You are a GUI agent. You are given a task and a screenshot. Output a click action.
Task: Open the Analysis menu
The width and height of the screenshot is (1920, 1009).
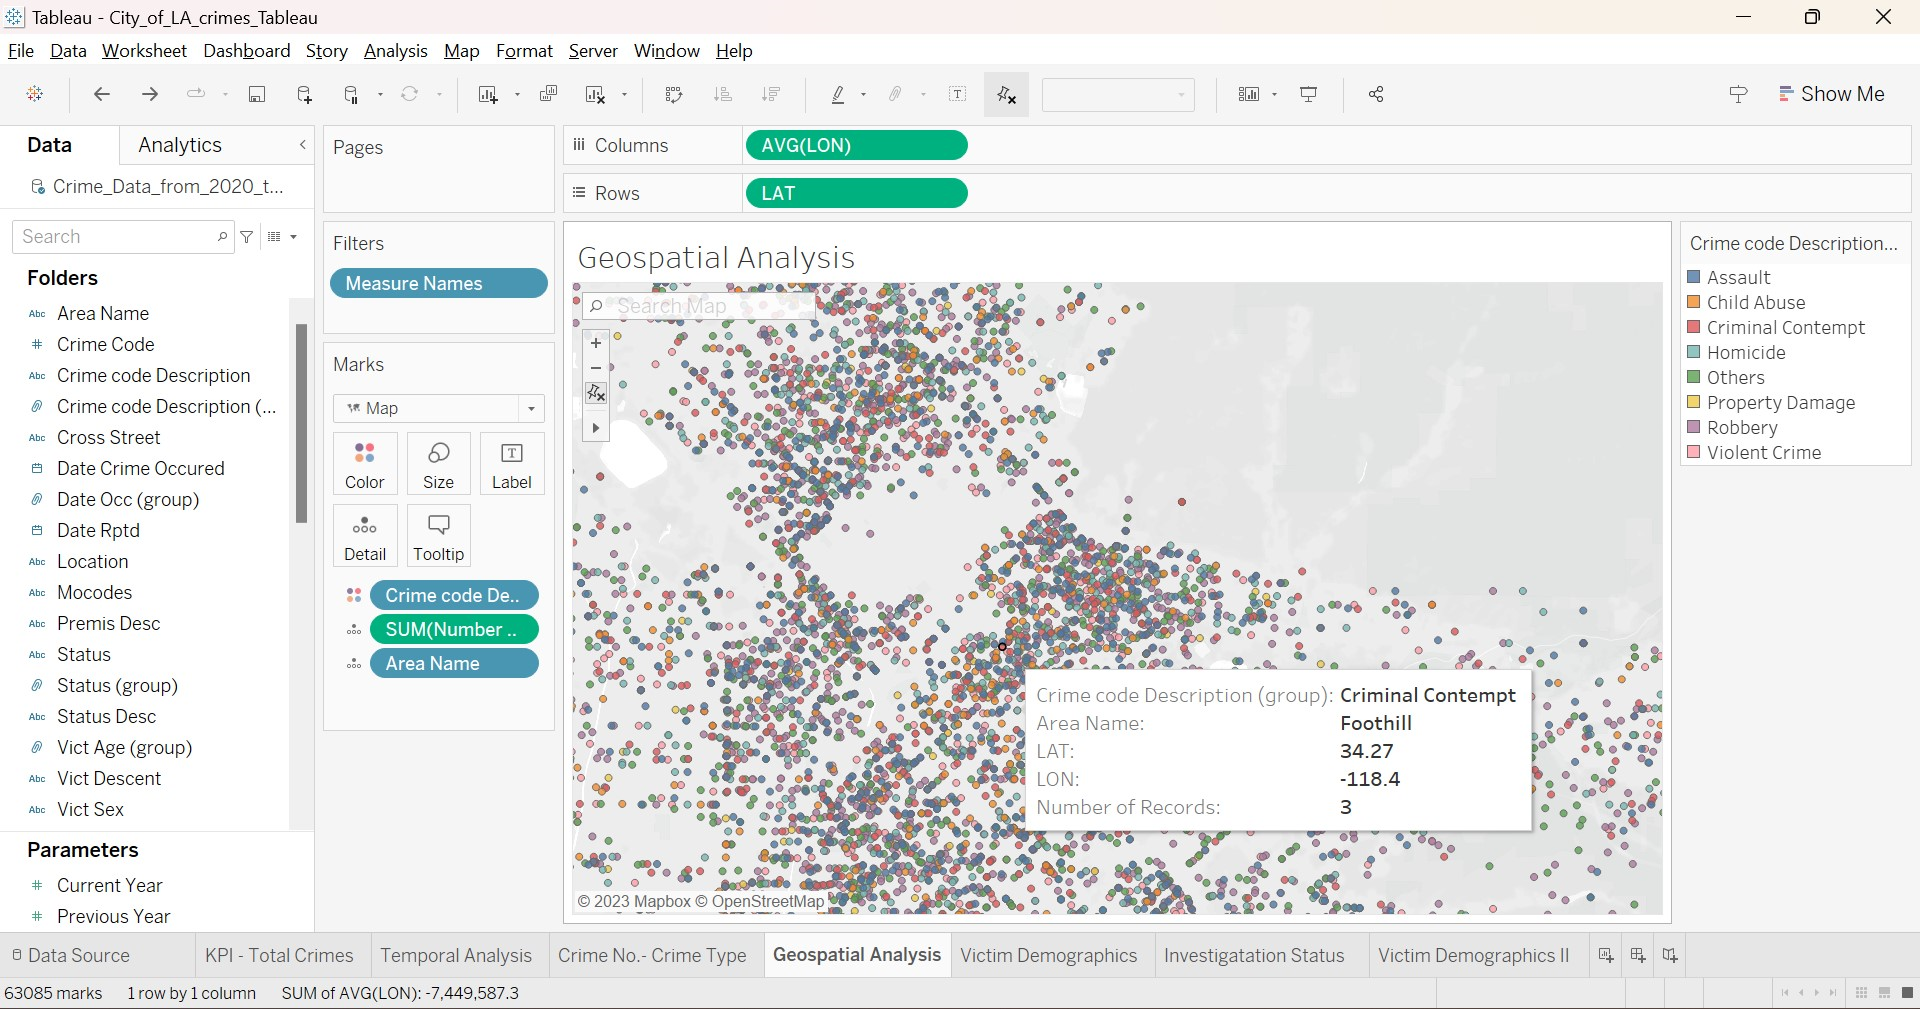point(395,51)
